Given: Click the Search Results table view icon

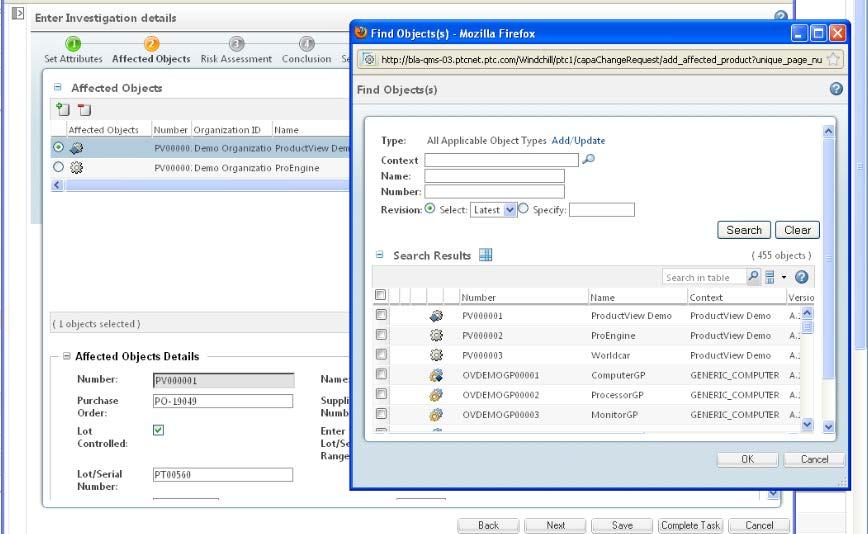Looking at the screenshot, I should (x=485, y=255).
